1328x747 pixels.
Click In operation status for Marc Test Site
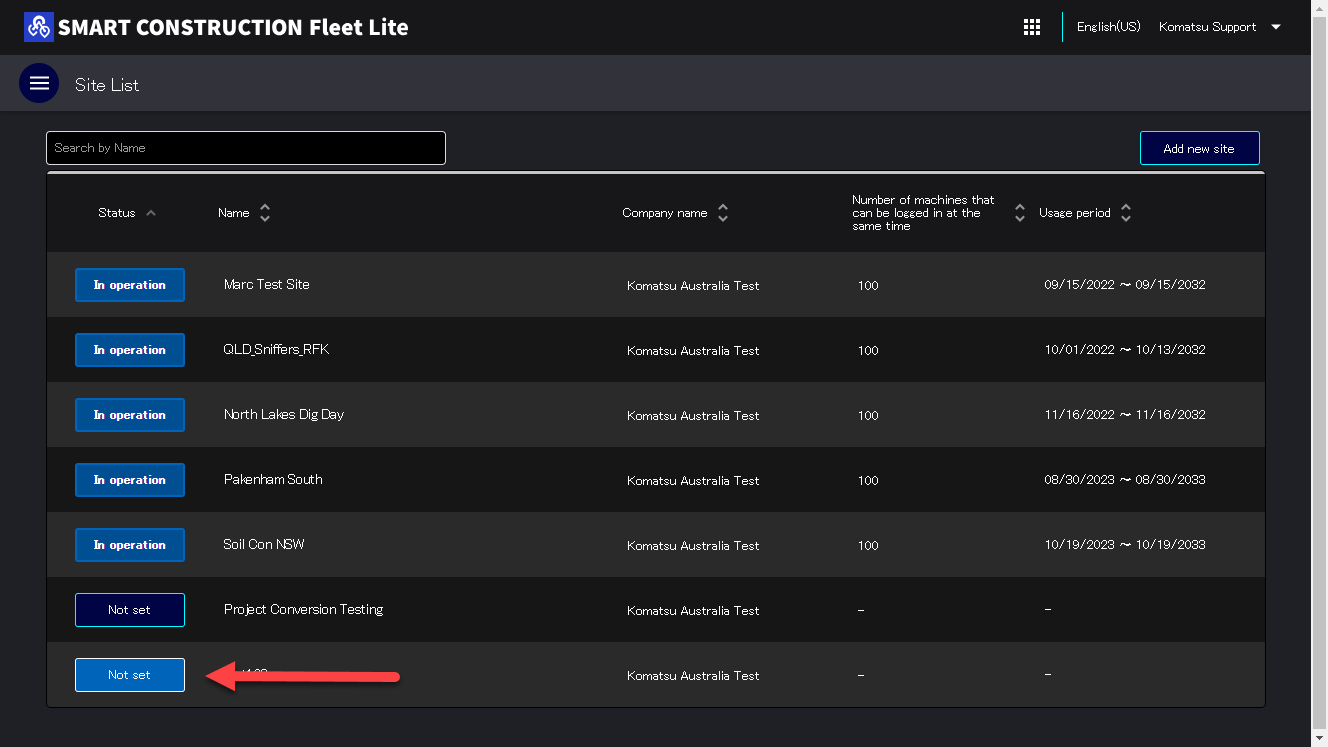(130, 285)
